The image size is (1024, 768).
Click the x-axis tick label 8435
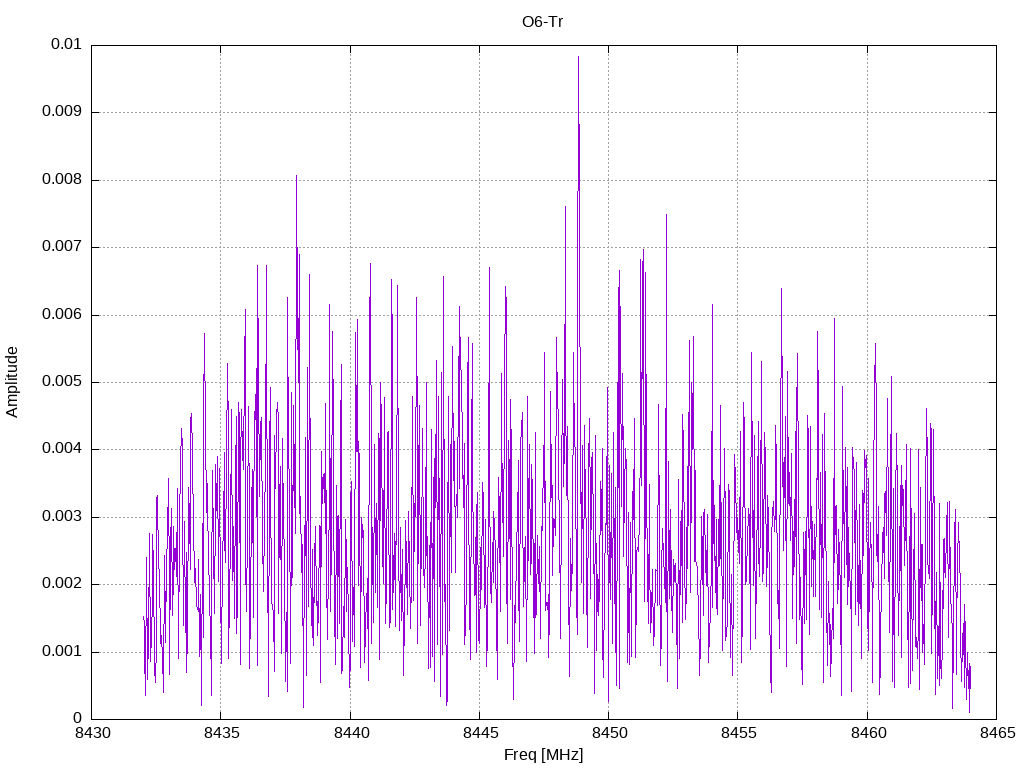click(x=221, y=733)
